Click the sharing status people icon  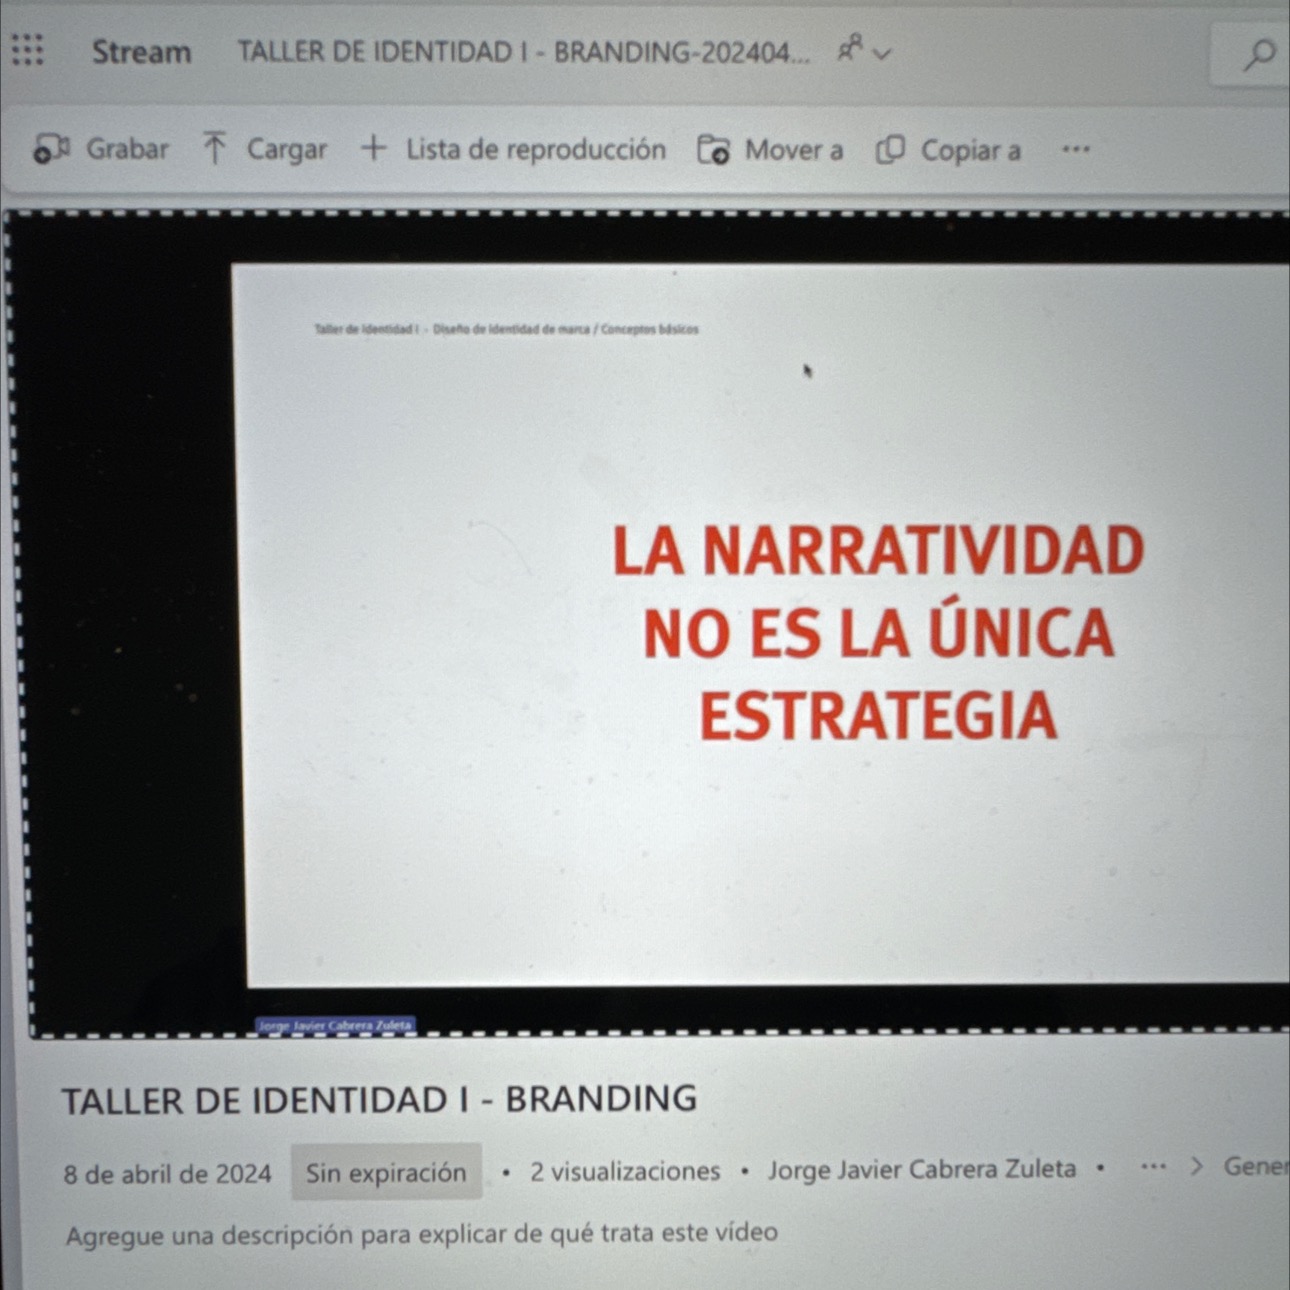pyautogui.click(x=850, y=48)
